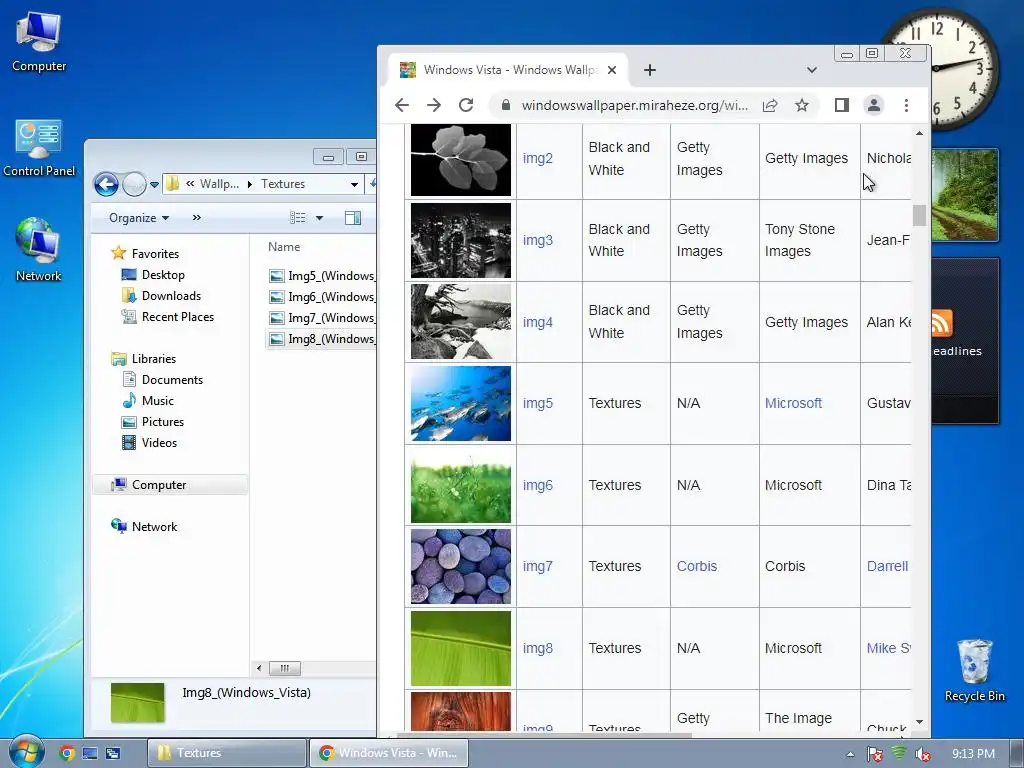Click the img5 fish thumbnail
The image size is (1024, 768).
tap(461, 404)
